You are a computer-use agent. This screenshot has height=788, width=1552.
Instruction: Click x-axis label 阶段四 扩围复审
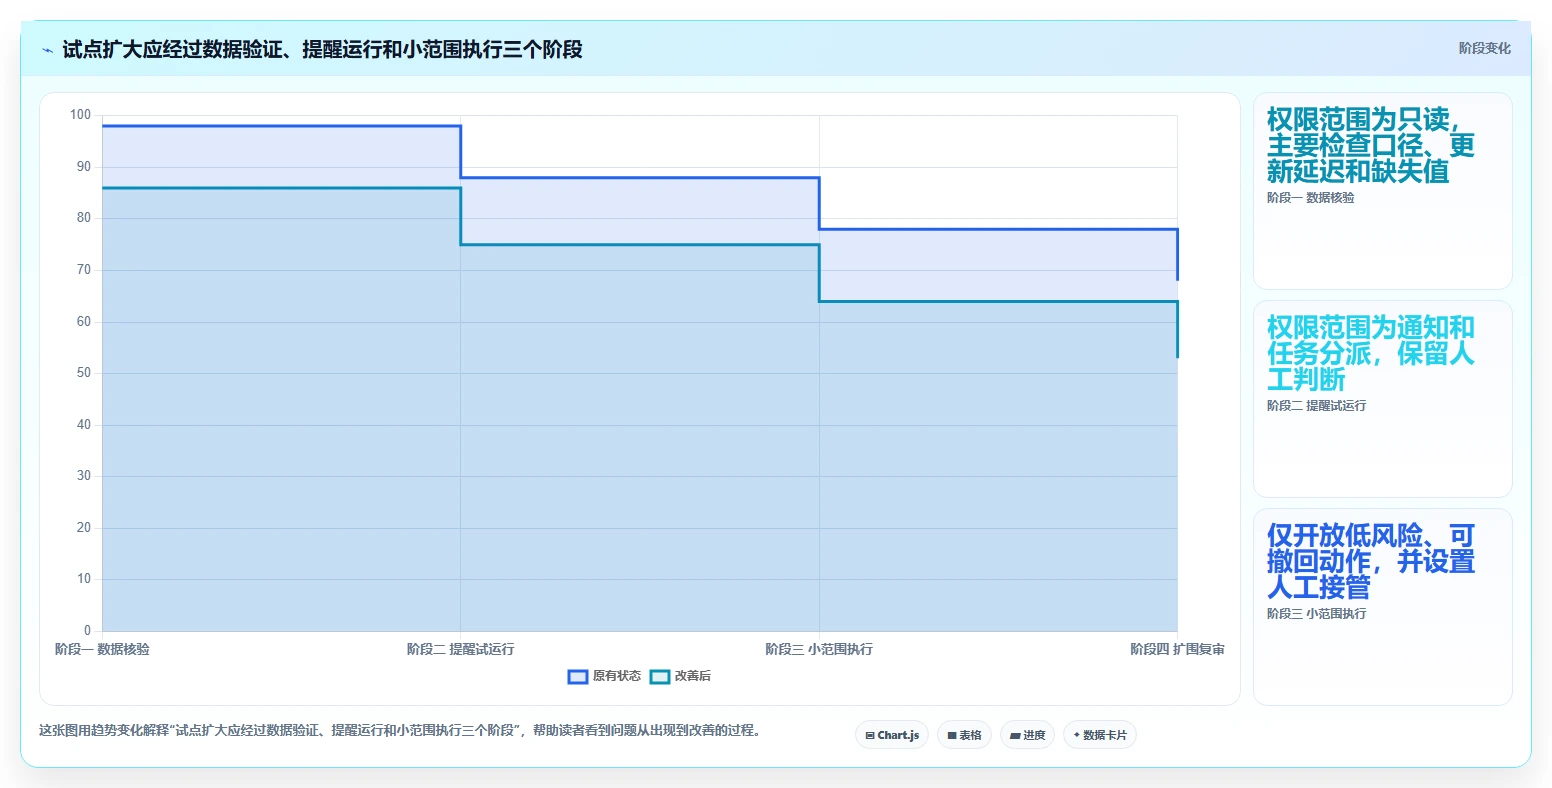pyautogui.click(x=1177, y=650)
